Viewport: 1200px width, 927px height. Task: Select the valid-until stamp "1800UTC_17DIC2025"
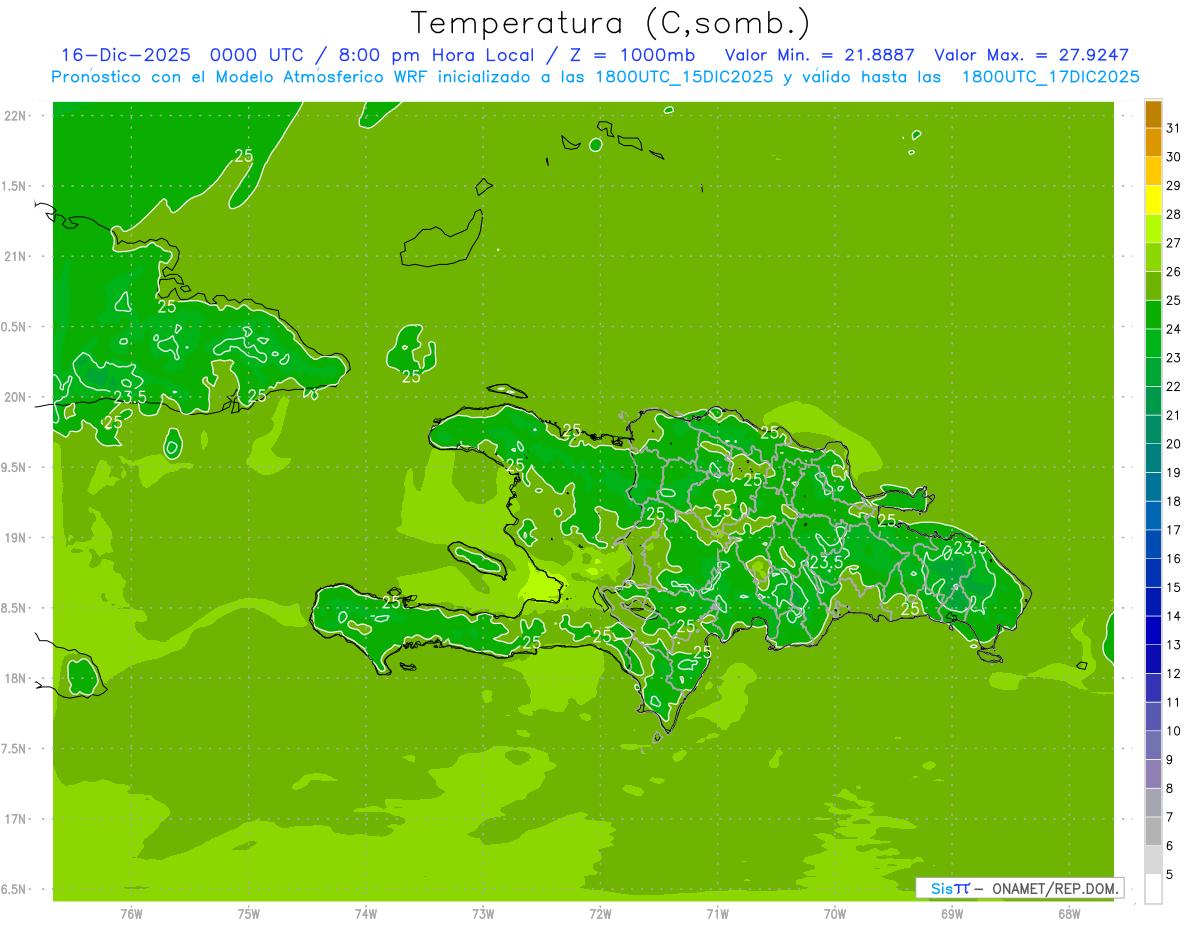tap(1051, 77)
